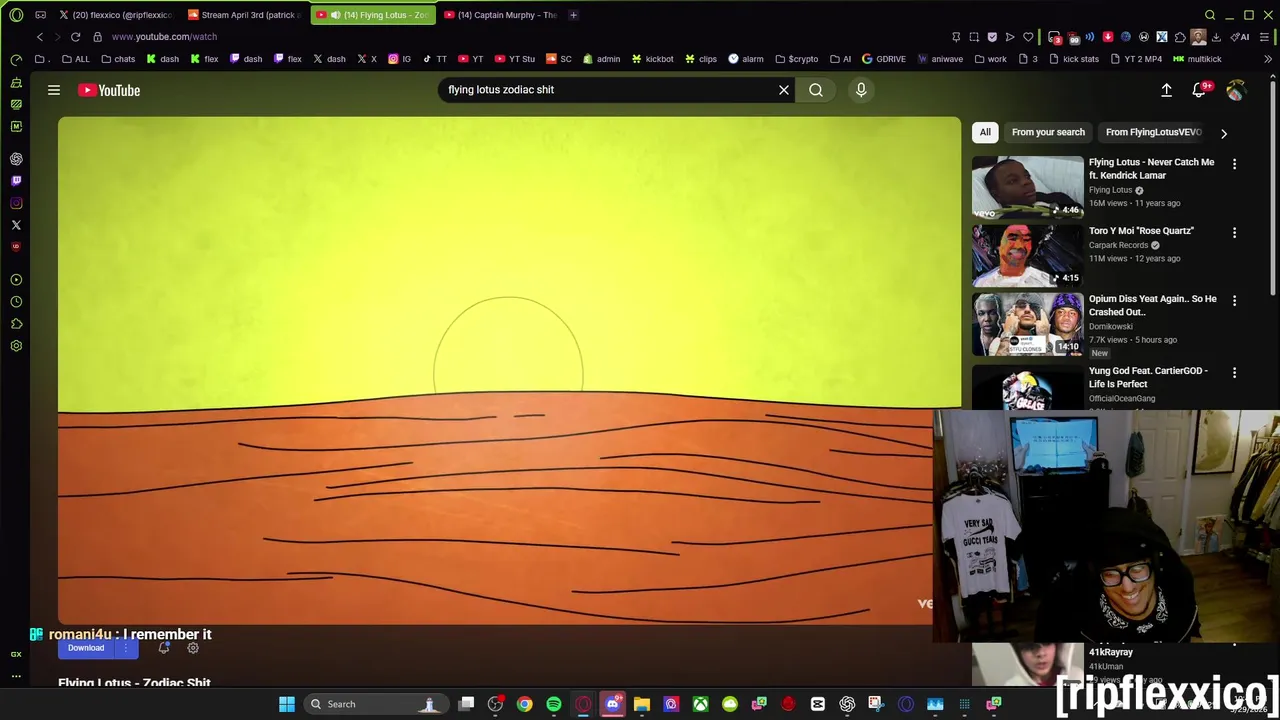Mute the Flying Lotus tab audio icon
Screen dimensions: 1280x720
tap(336, 15)
